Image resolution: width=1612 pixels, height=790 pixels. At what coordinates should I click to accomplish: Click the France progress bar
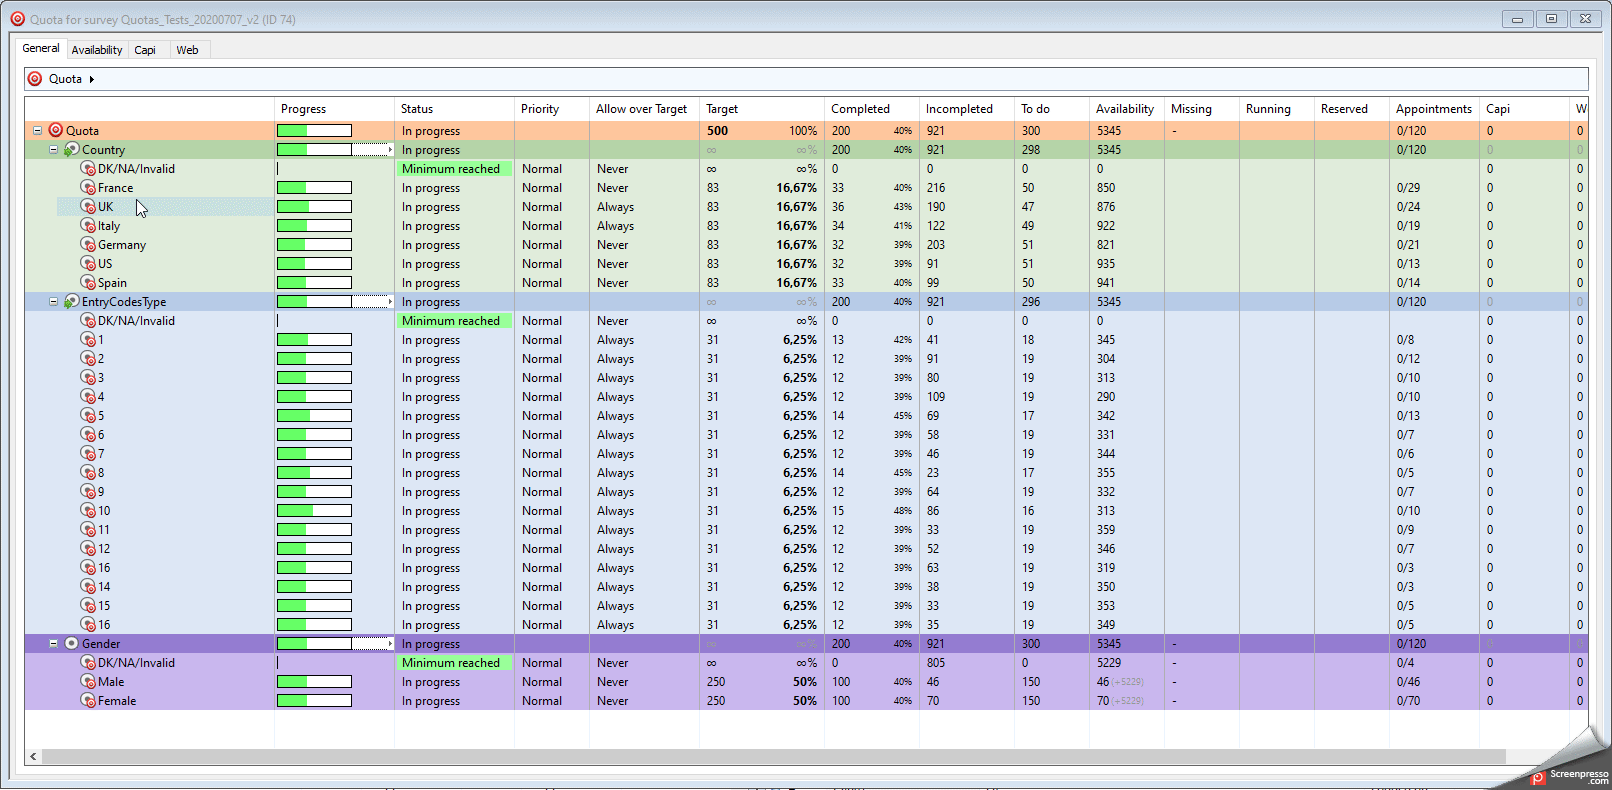click(314, 187)
